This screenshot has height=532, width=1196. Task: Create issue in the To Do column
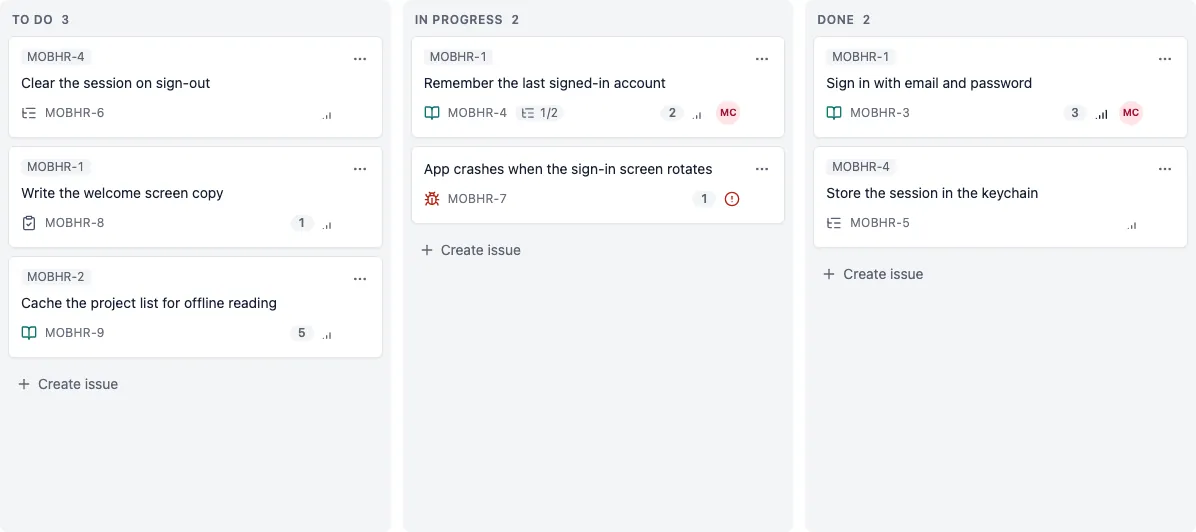[68, 384]
